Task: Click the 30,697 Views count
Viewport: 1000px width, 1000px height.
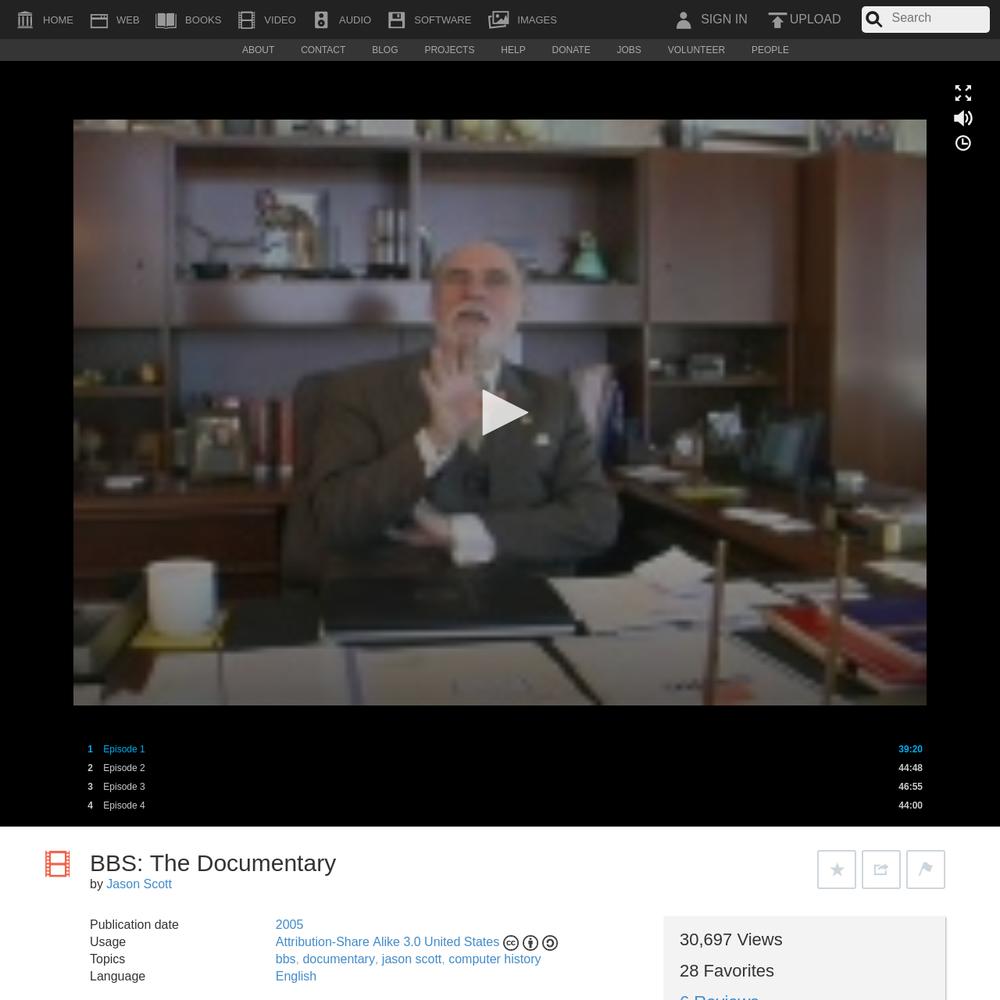Action: (x=731, y=939)
